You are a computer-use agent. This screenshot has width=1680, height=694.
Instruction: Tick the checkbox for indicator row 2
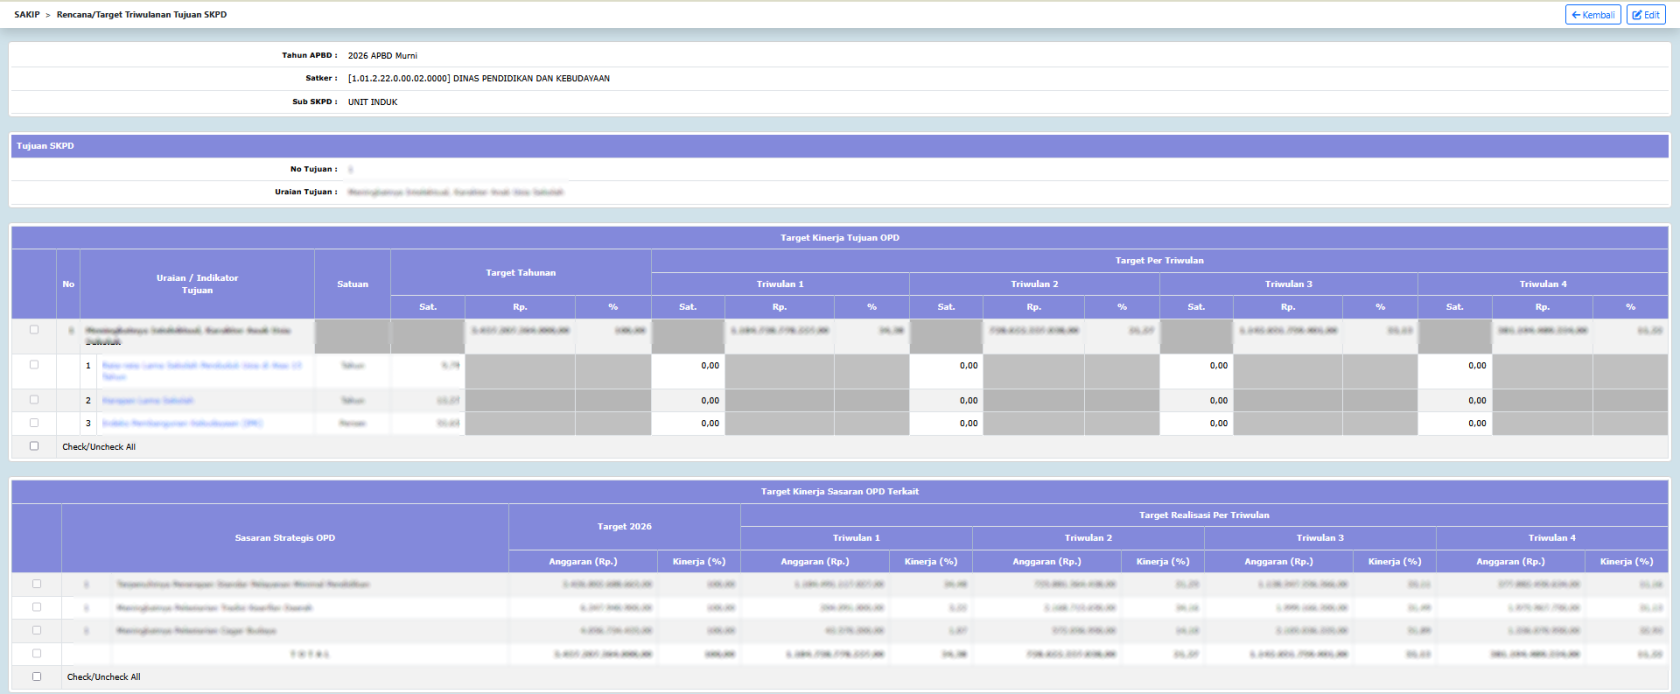click(x=34, y=400)
